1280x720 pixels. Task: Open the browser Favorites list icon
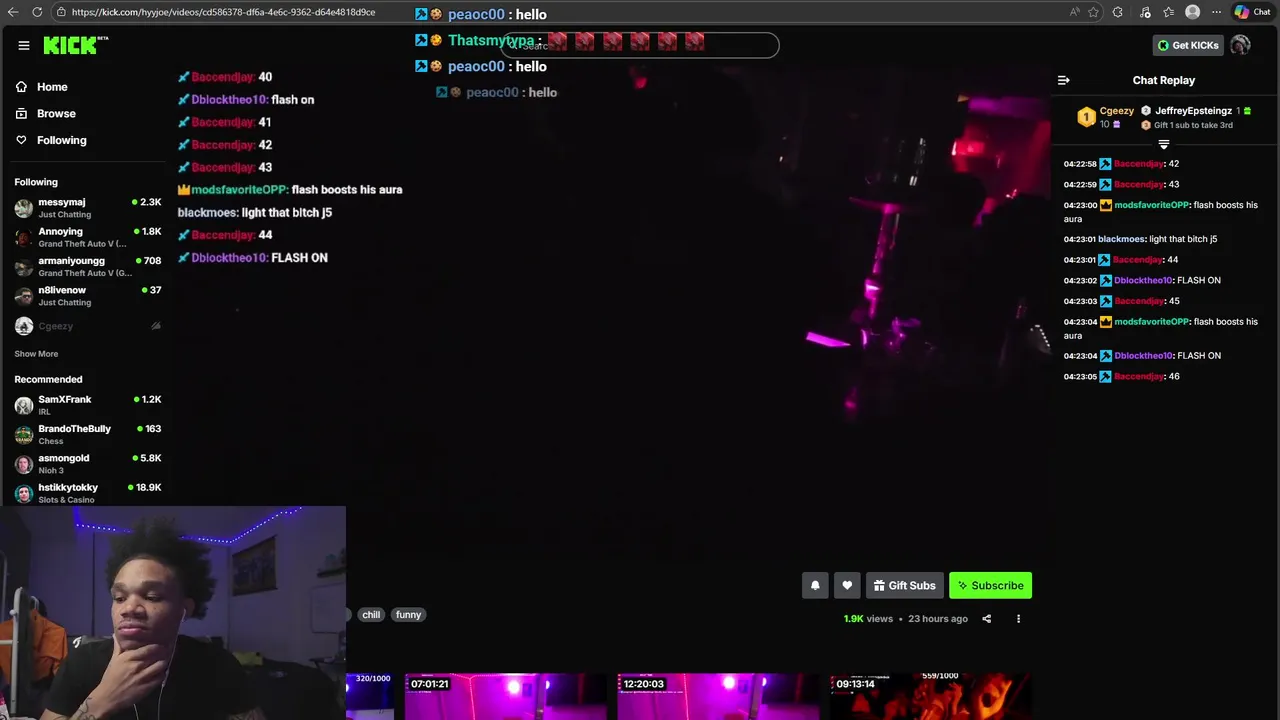click(1169, 12)
